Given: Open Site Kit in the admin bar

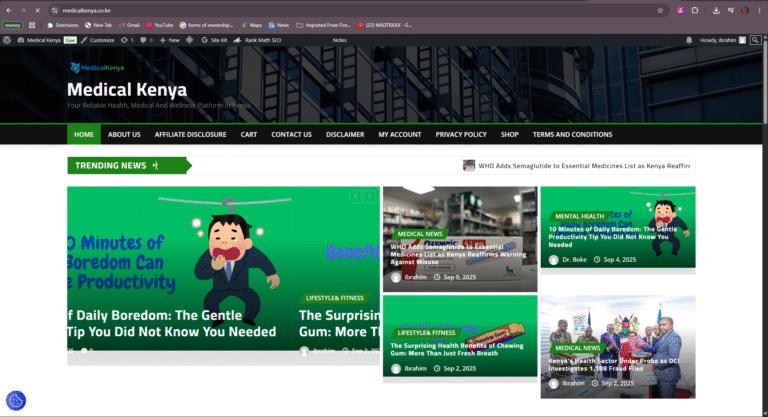Looking at the screenshot, I should point(214,40).
